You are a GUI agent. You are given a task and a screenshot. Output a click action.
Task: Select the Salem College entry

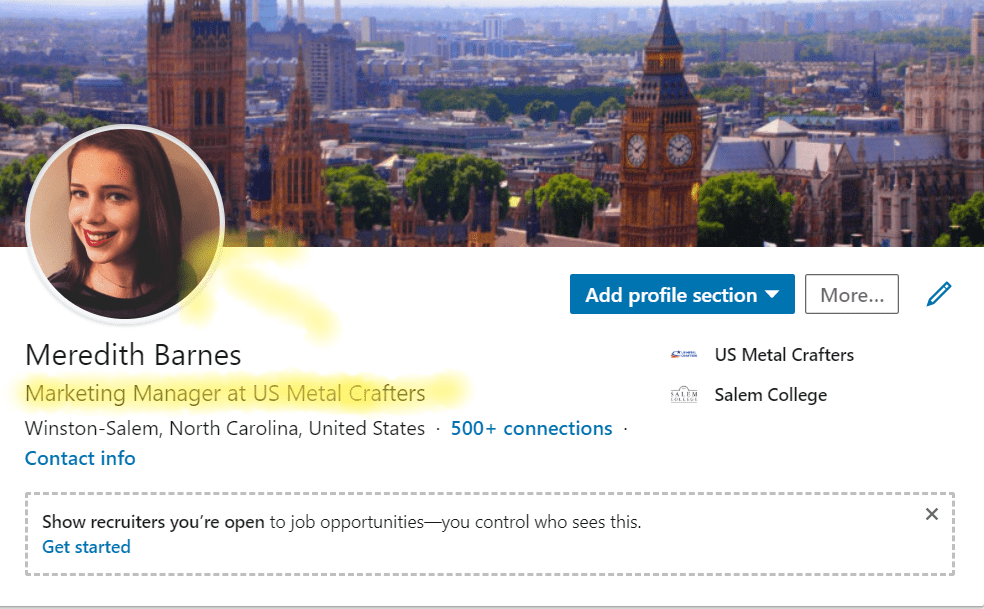[770, 394]
